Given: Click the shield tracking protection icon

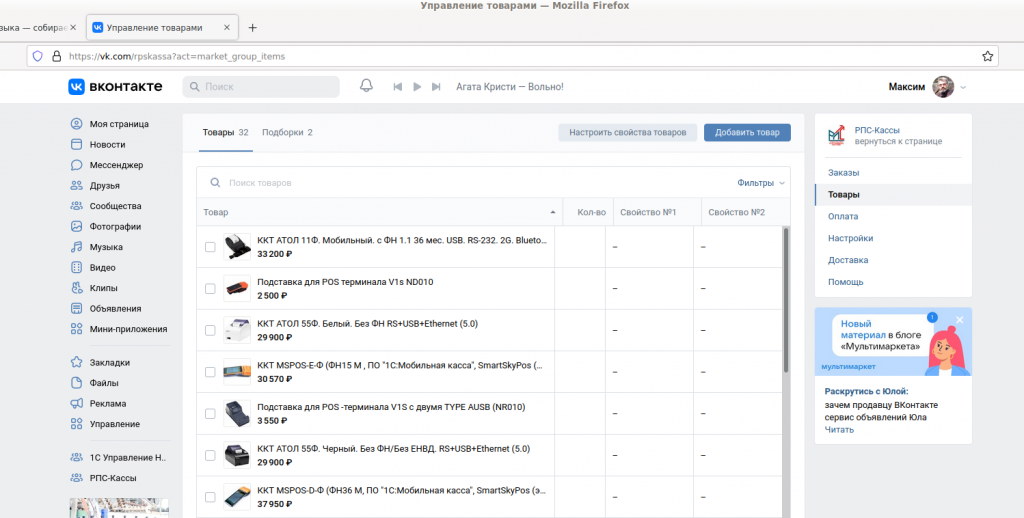Looking at the screenshot, I should [37, 56].
